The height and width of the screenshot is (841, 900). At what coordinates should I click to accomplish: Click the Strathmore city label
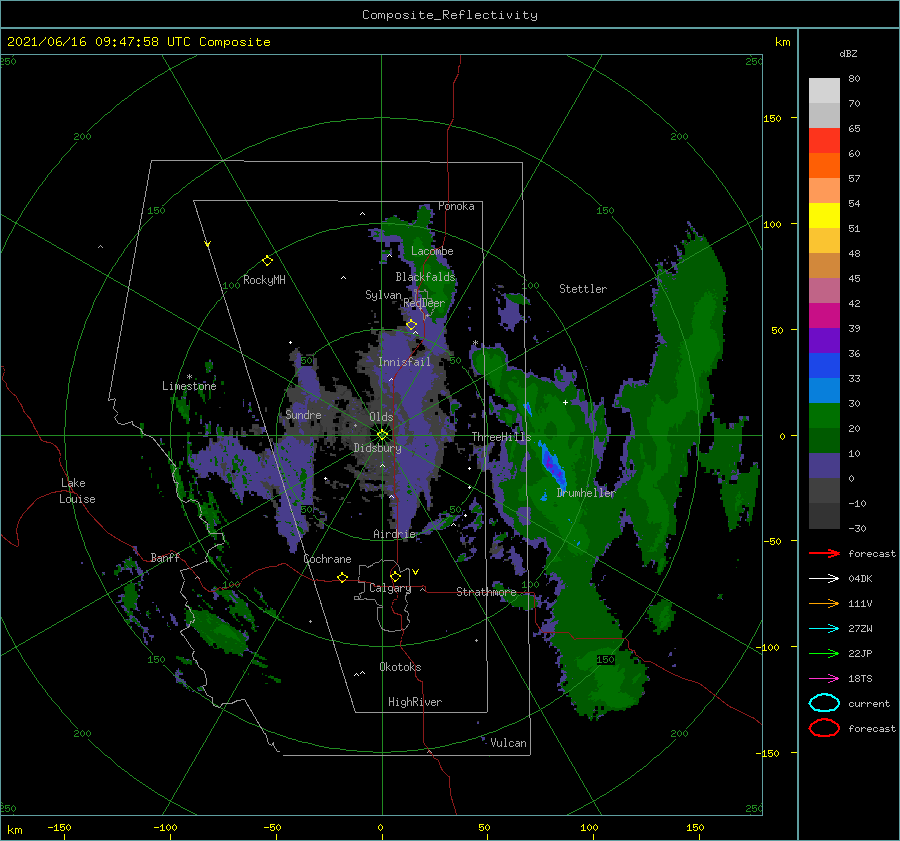coord(486,592)
